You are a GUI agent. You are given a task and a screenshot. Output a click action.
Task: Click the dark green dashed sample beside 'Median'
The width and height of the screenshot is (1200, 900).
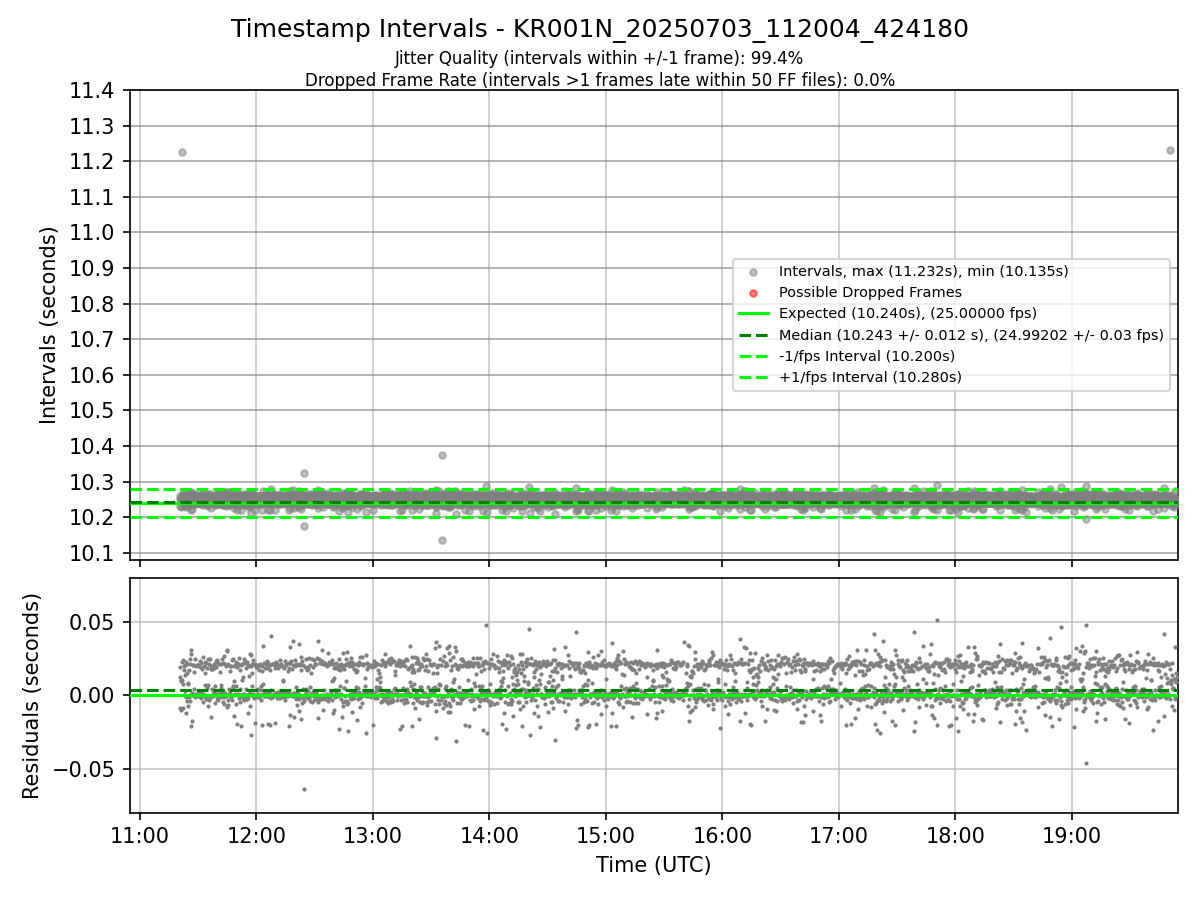click(x=754, y=335)
